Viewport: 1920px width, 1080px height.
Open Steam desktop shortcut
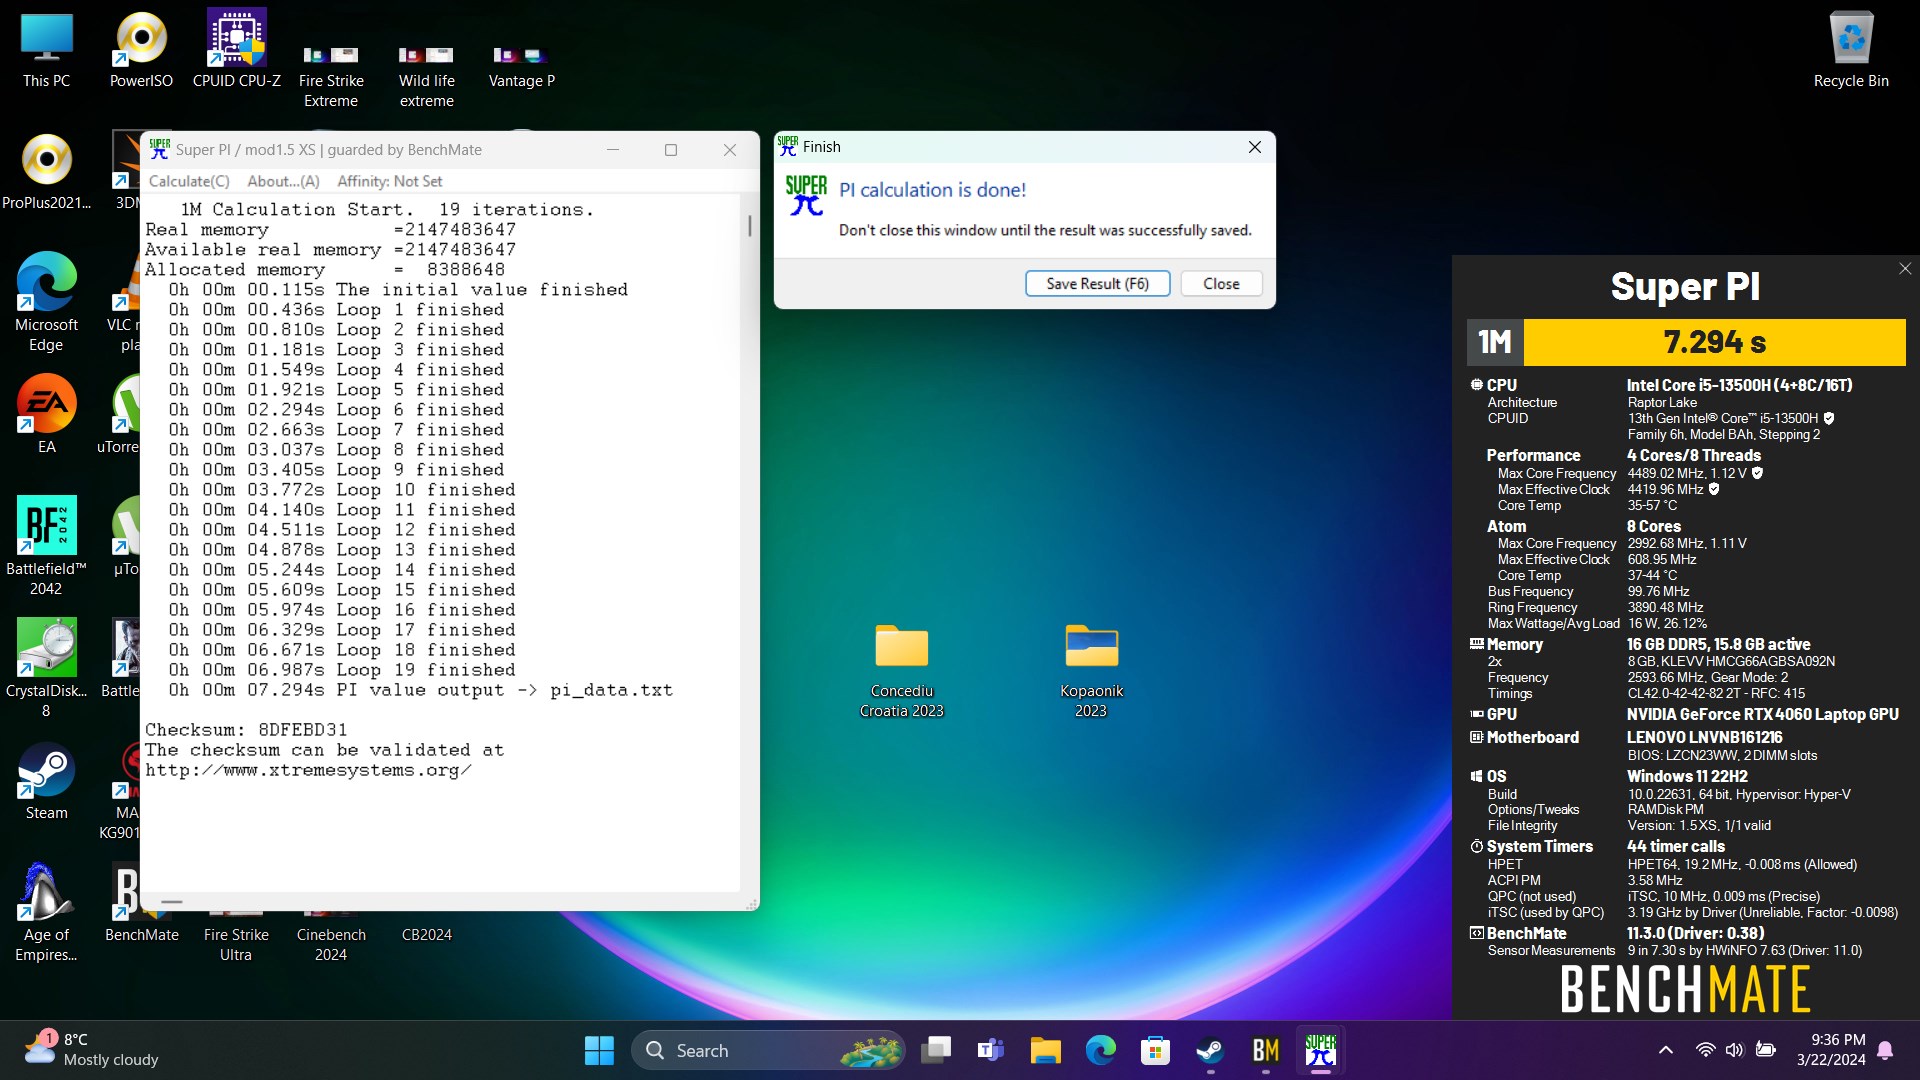tap(46, 782)
